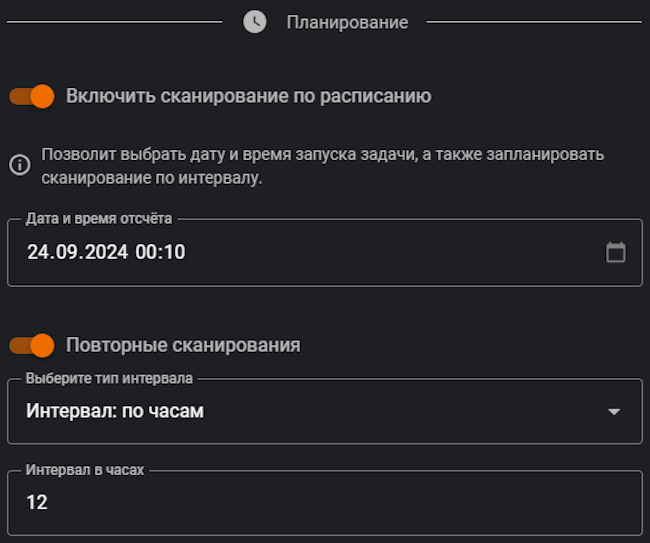Click the Дата и время отсчёта label
Image resolution: width=650 pixels, height=543 pixels.
coord(99,218)
